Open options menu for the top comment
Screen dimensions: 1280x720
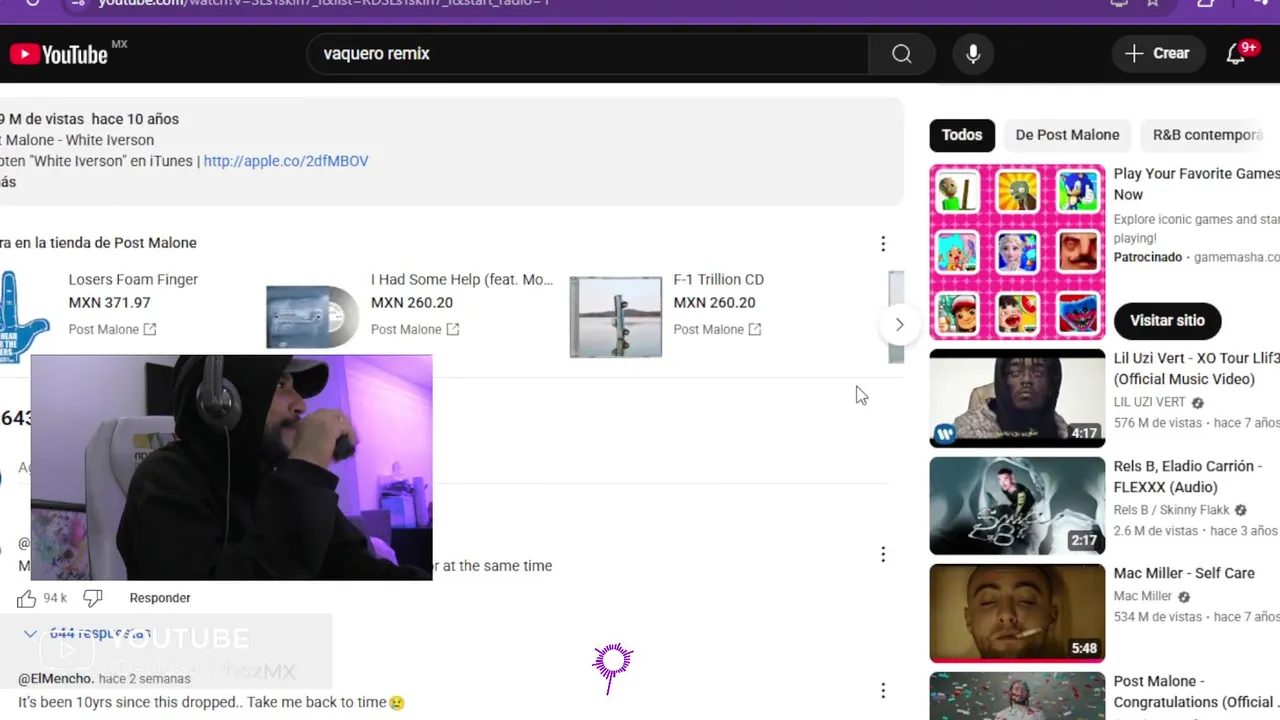click(x=883, y=554)
